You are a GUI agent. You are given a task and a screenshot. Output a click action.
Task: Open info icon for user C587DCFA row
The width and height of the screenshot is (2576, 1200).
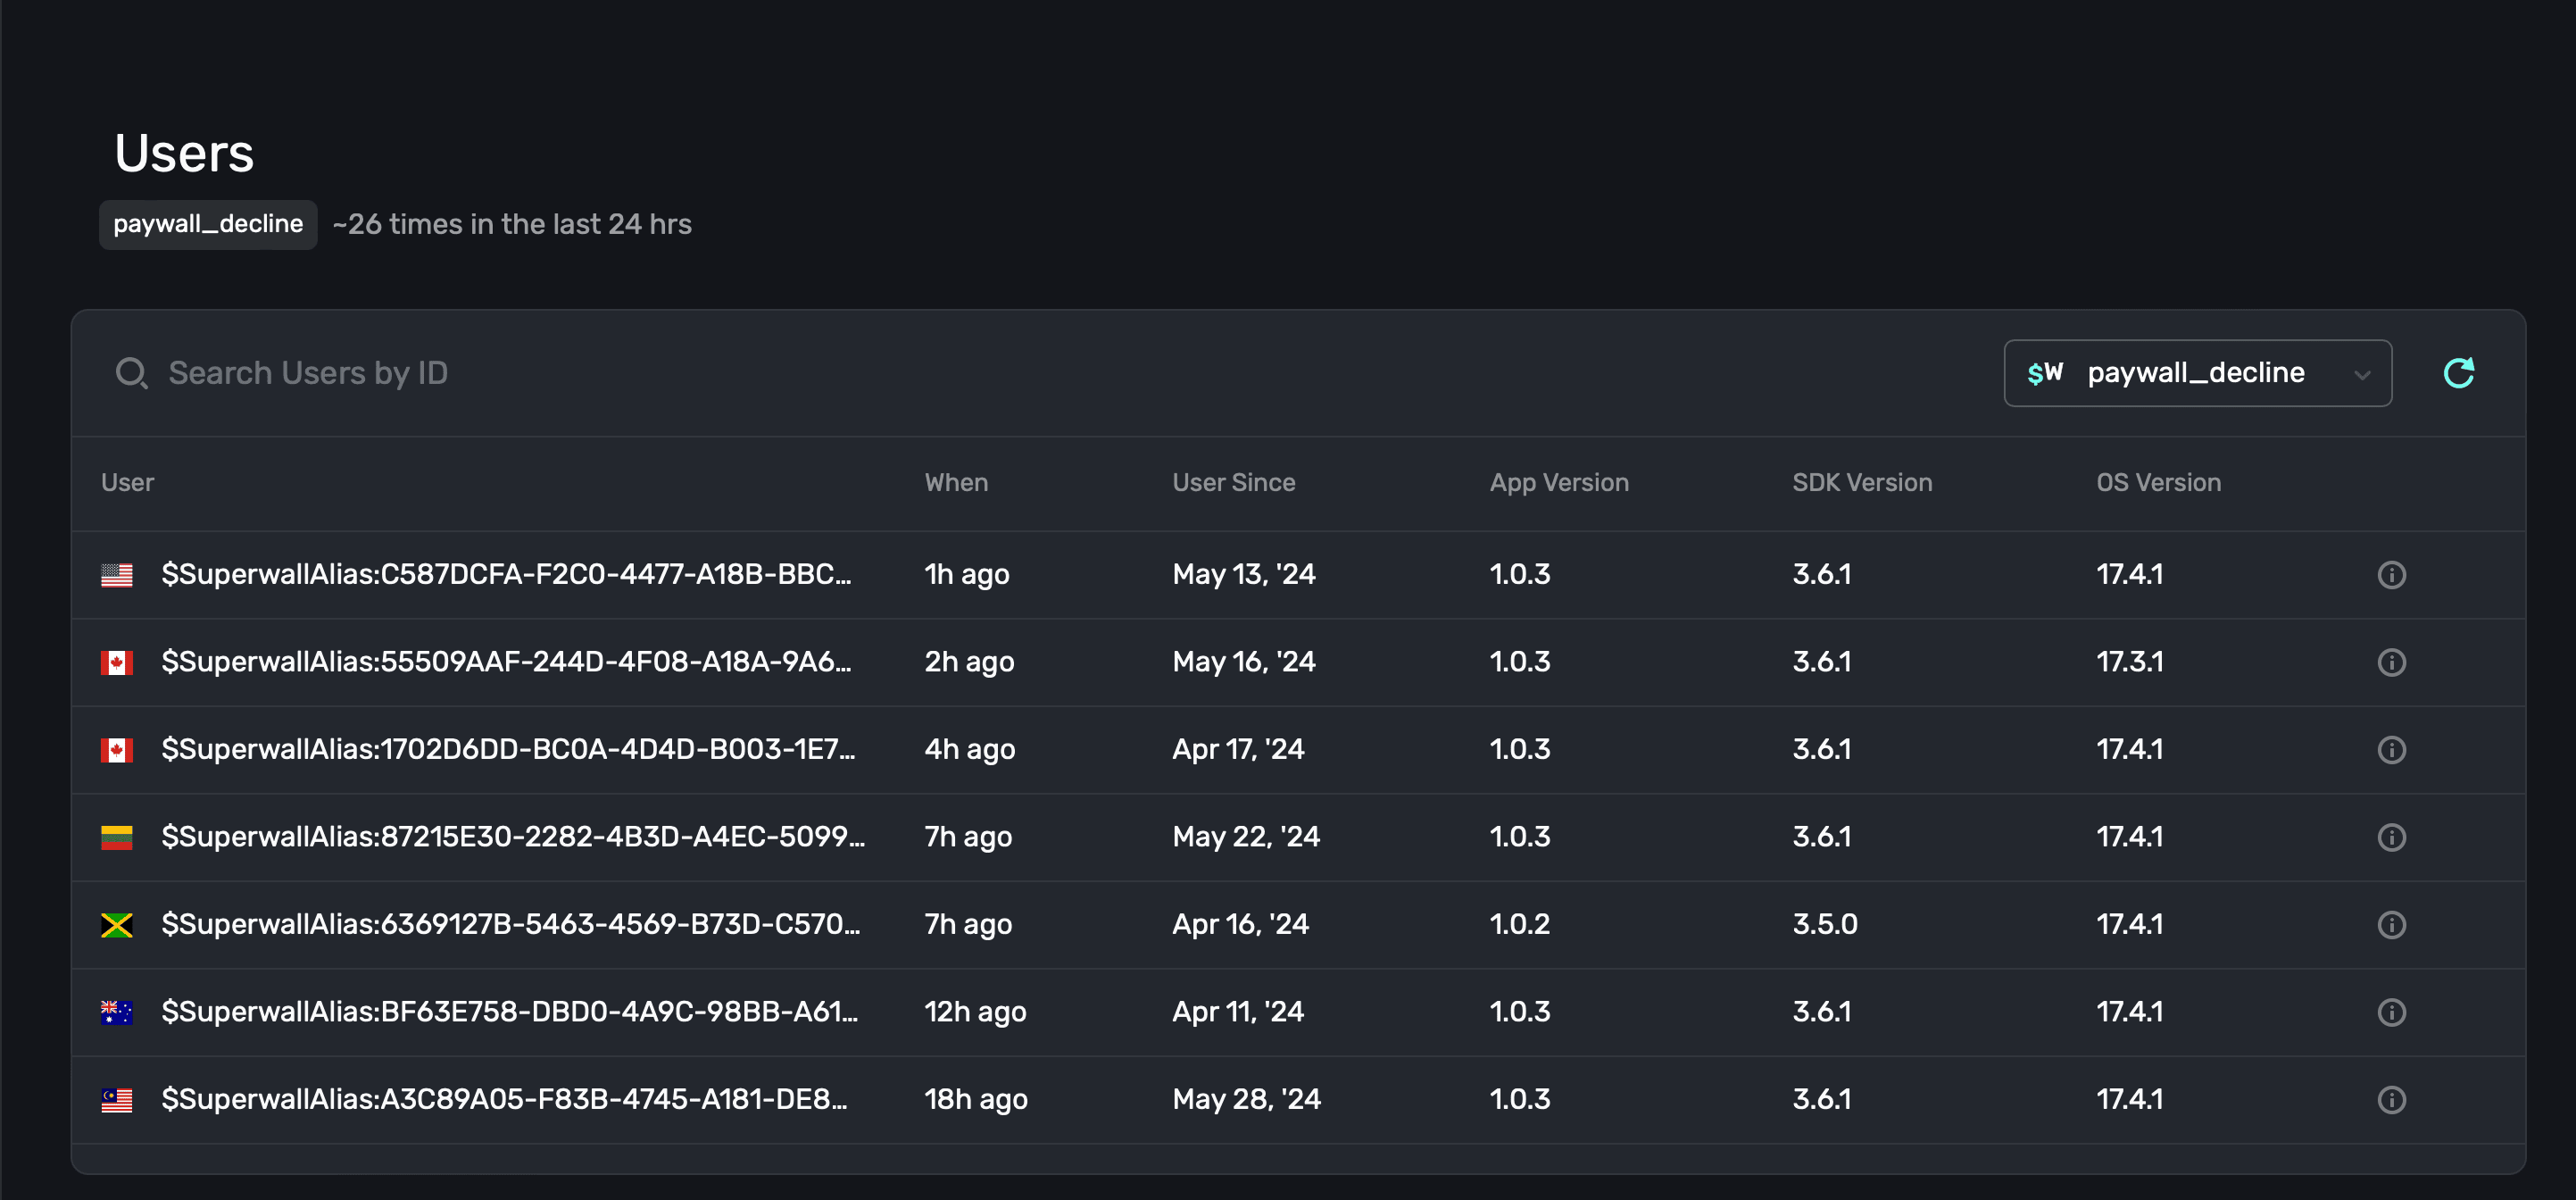pyautogui.click(x=2391, y=575)
